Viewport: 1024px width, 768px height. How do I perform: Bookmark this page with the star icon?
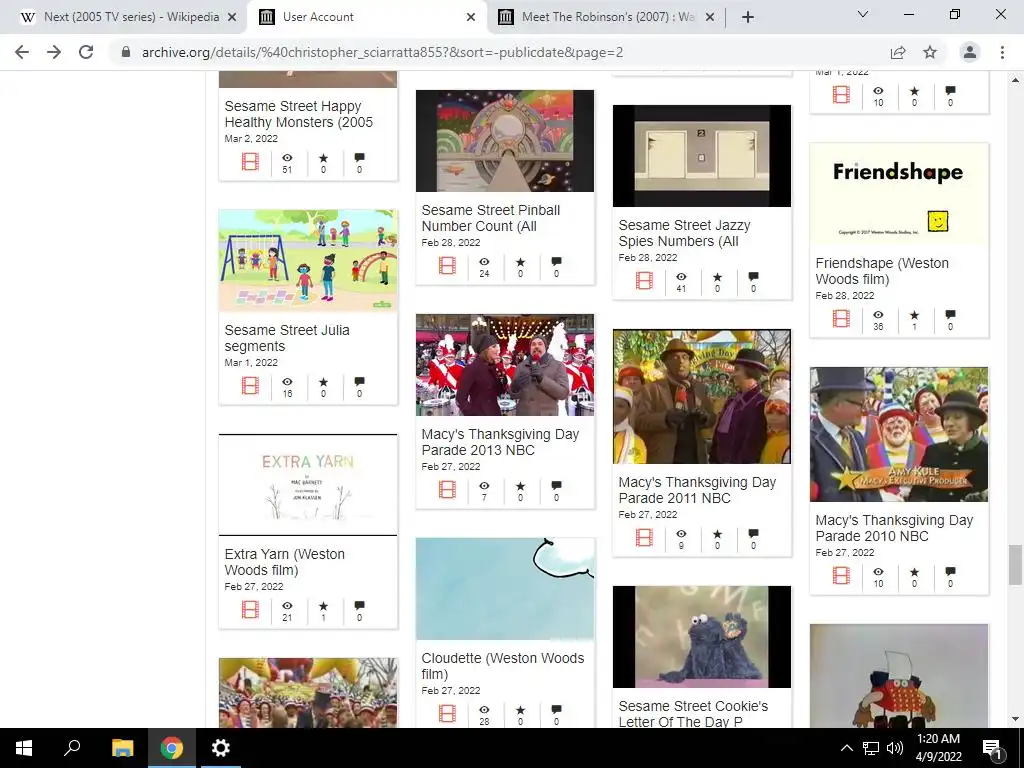(x=930, y=52)
